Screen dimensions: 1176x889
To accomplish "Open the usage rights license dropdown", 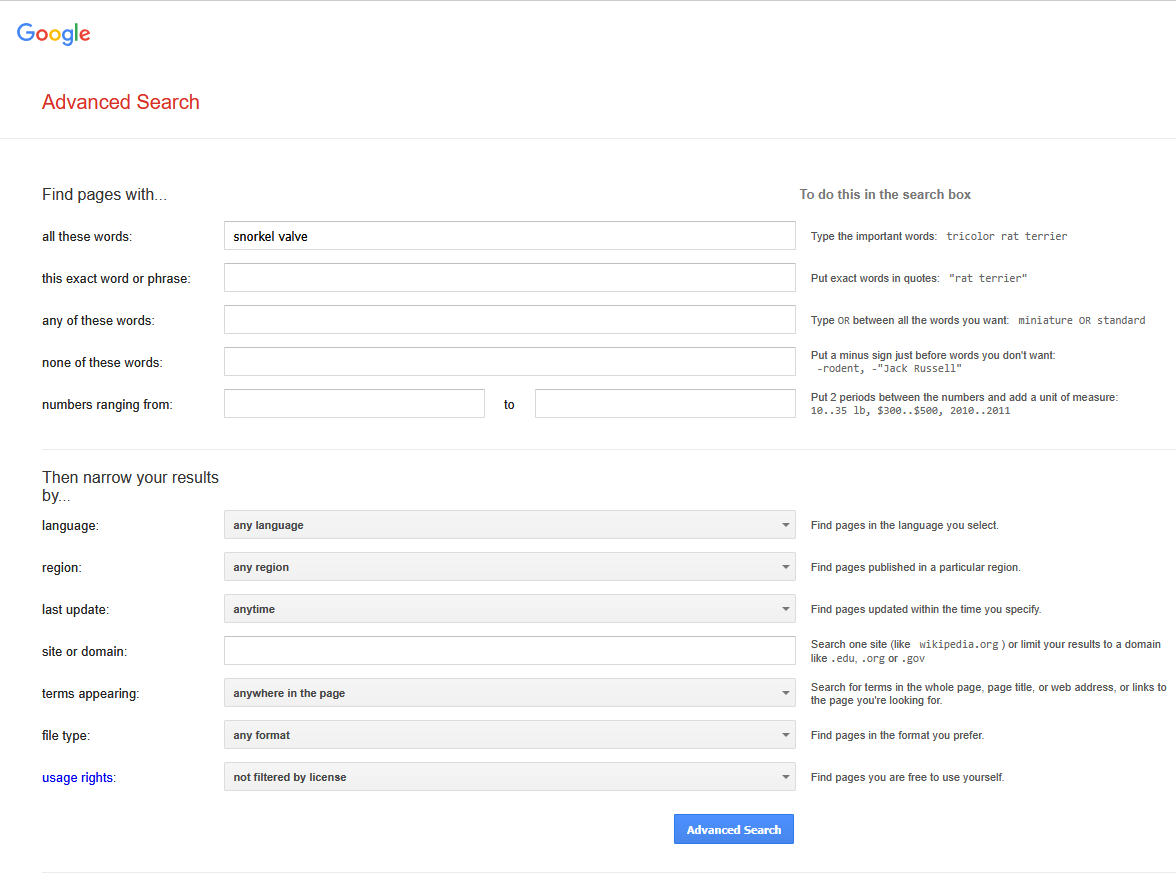I will pyautogui.click(x=509, y=777).
